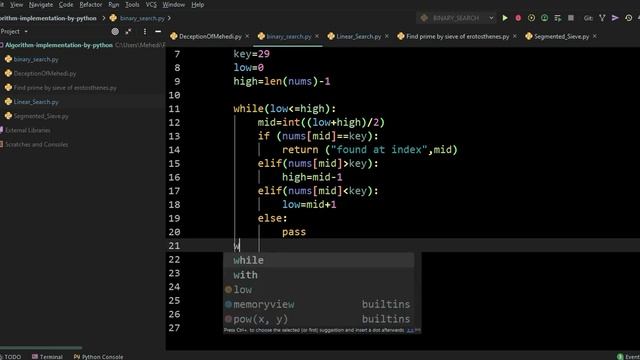Open the Python Console tool window
Screen dimensions: 640x360
(x=98, y=357)
